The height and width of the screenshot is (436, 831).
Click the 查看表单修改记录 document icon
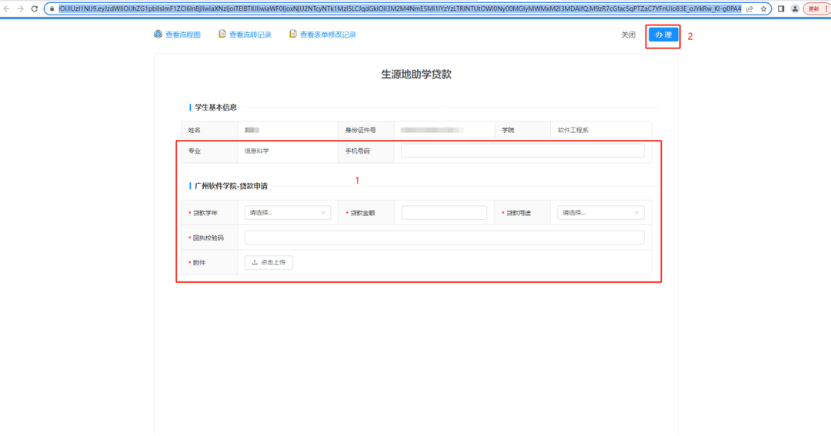pos(293,35)
